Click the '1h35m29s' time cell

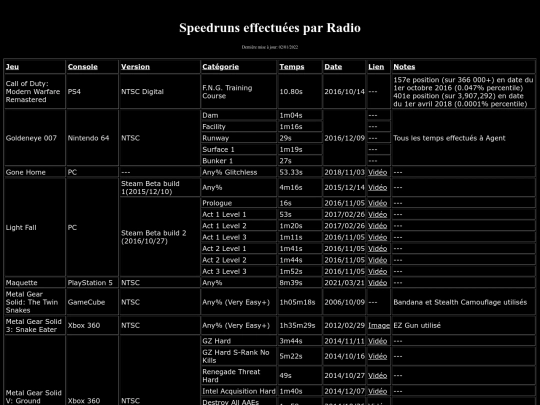point(300,325)
